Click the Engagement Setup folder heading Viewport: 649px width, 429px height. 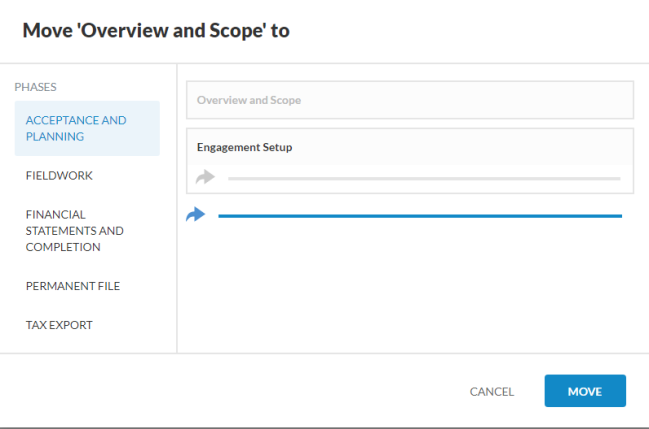pos(244,147)
